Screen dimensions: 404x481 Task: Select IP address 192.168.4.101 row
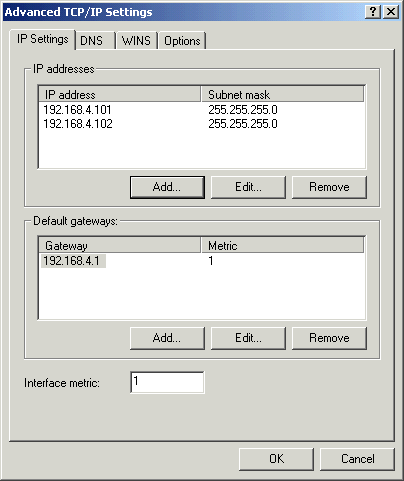coord(202,110)
